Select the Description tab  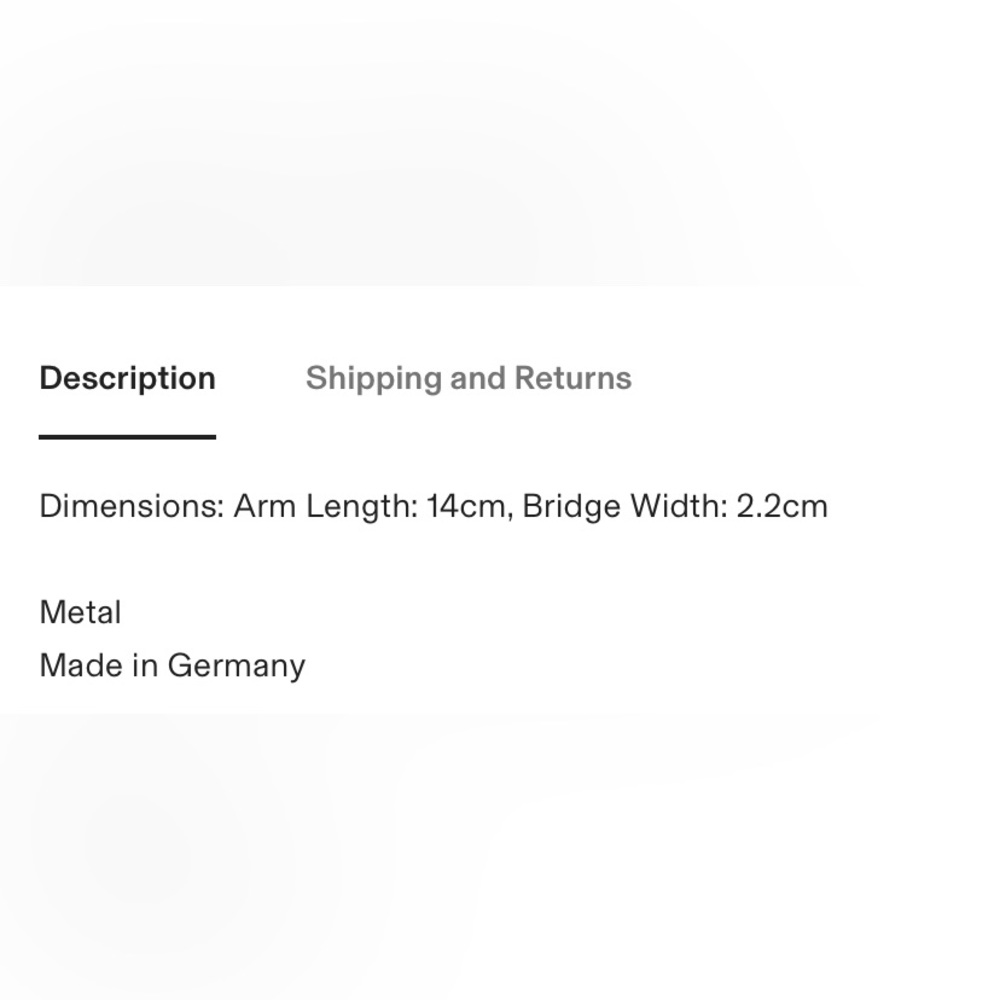click(x=128, y=378)
